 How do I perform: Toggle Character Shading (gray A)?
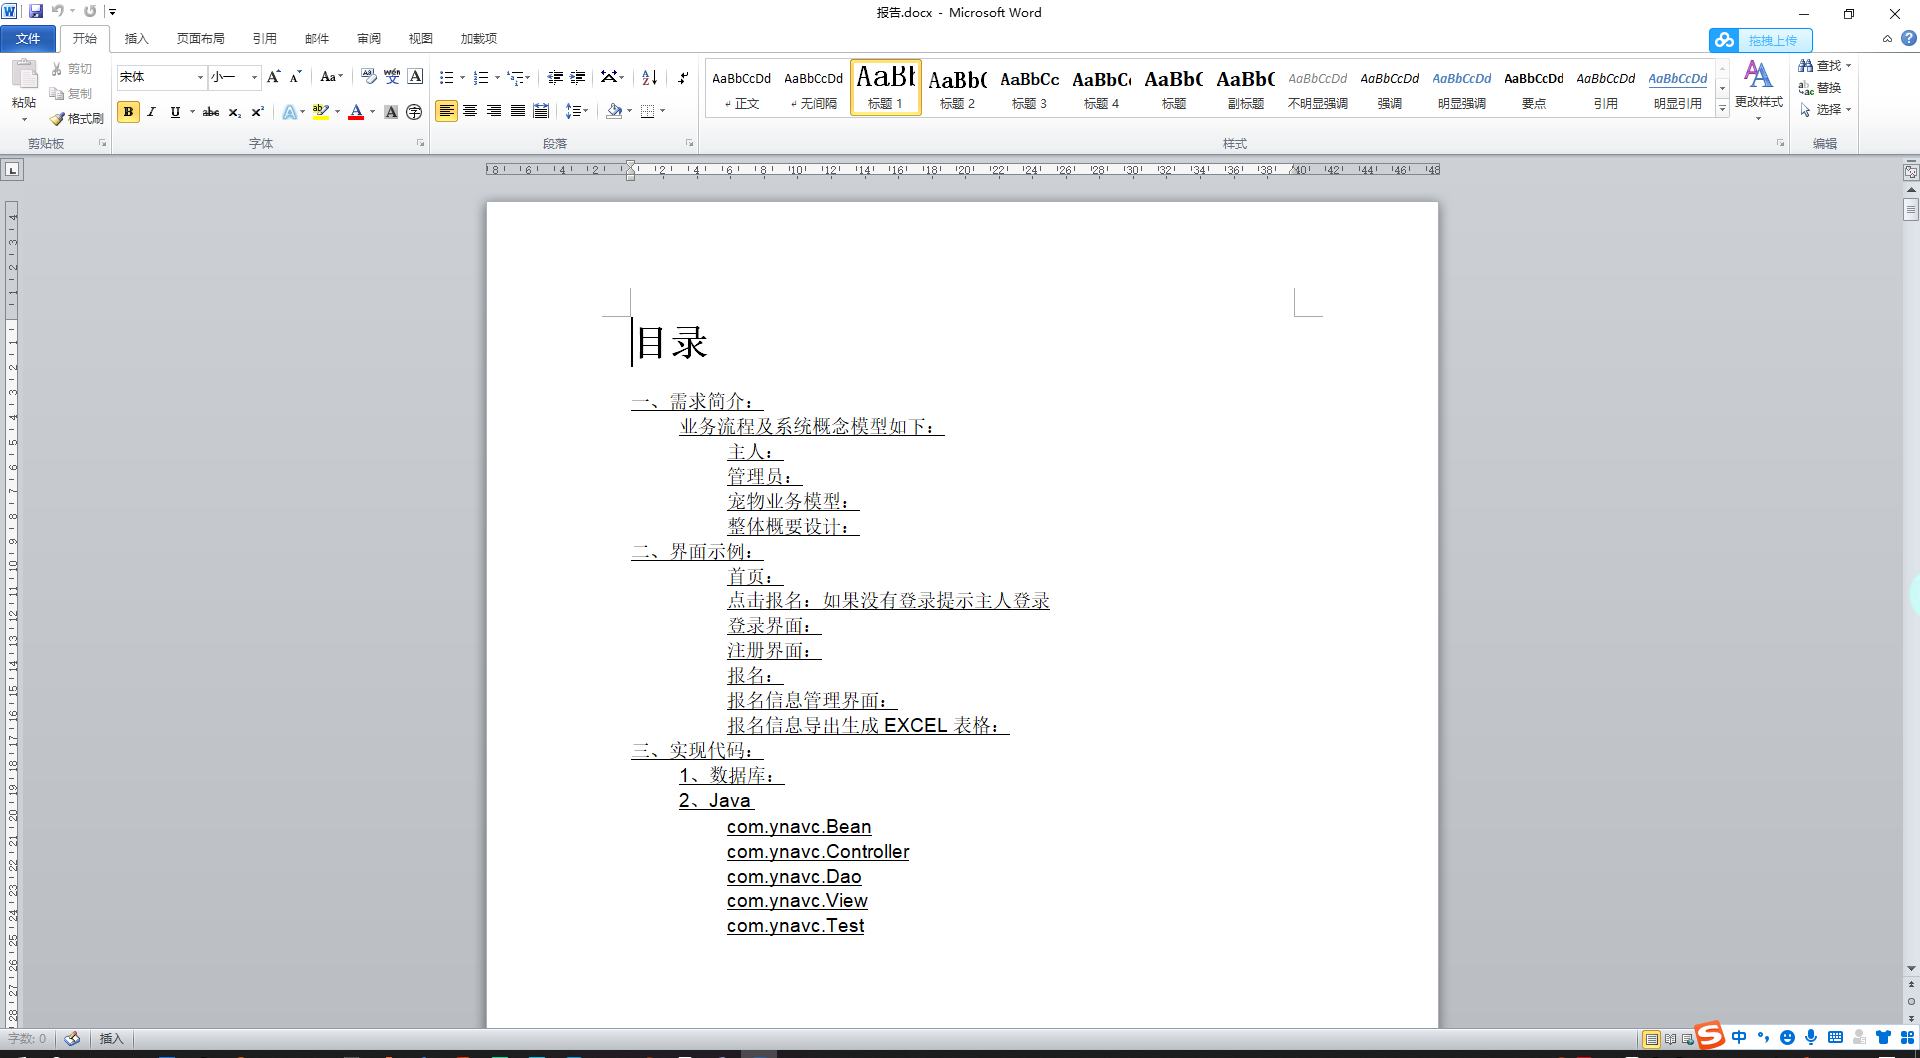click(x=391, y=112)
